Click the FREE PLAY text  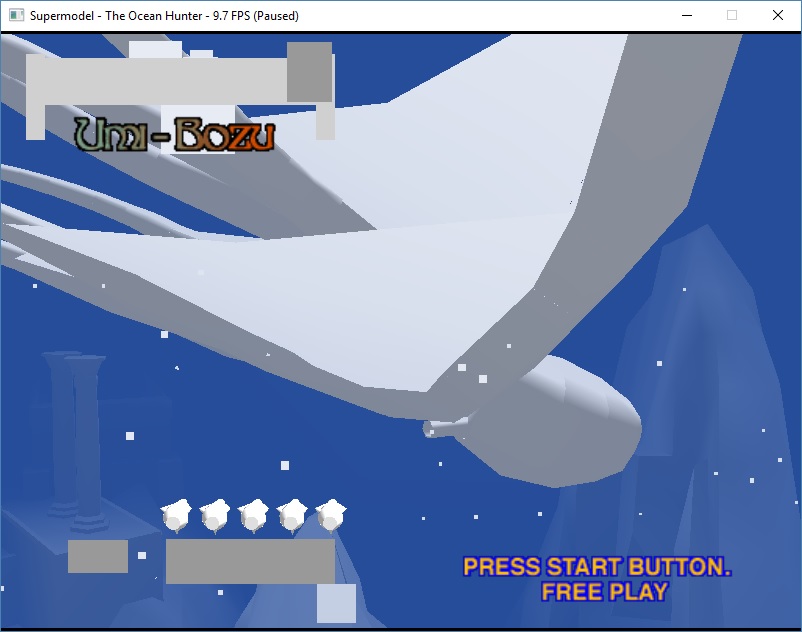[605, 592]
